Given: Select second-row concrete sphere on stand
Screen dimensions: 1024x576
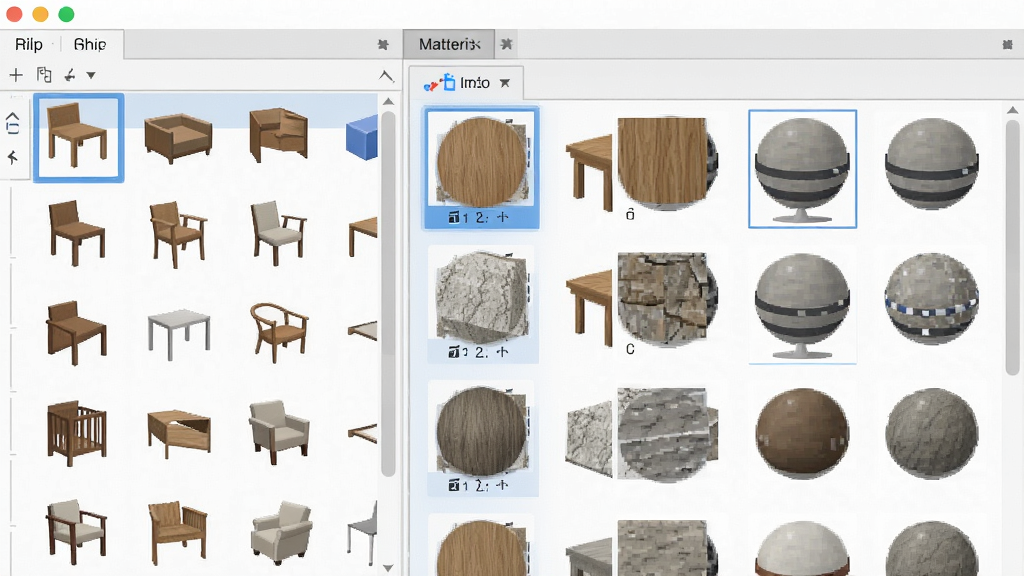Looking at the screenshot, I should point(802,306).
